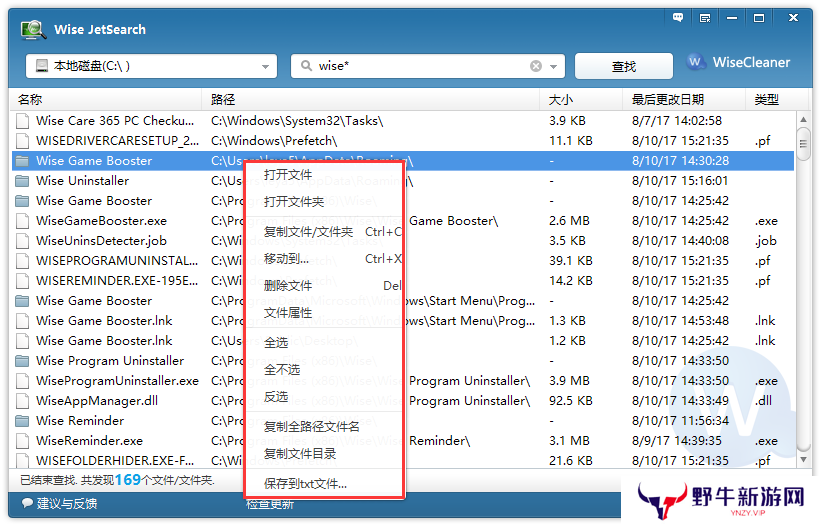Image resolution: width=821 pixels, height=526 pixels.
Task: Expand the search history dropdown arrow
Action: point(553,66)
